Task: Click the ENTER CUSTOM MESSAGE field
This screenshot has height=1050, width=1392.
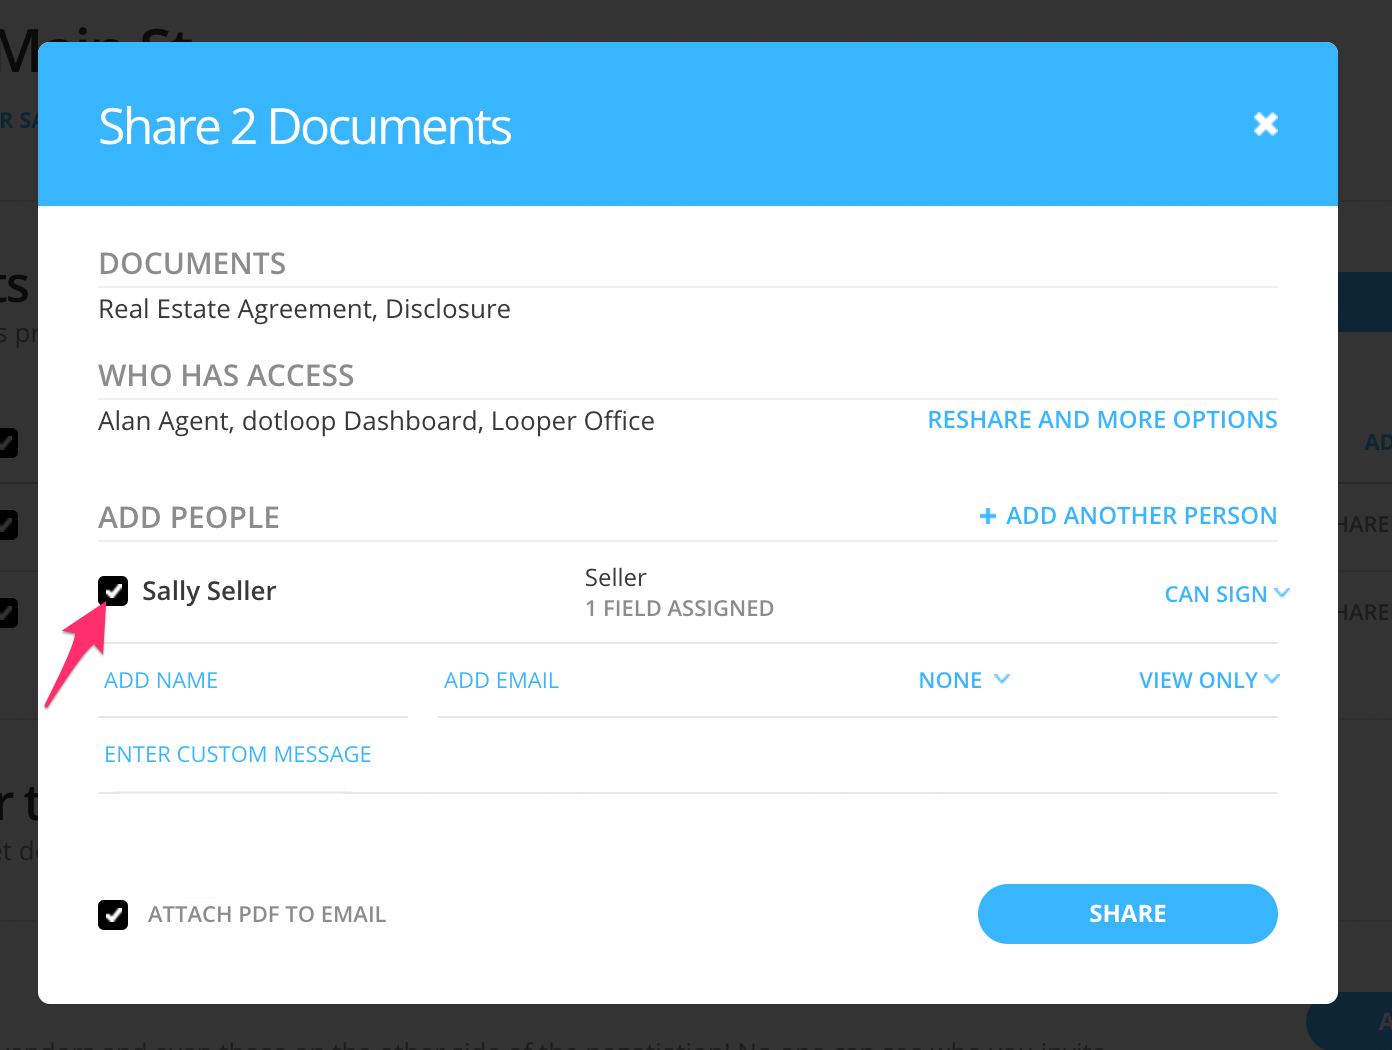Action: (x=237, y=753)
